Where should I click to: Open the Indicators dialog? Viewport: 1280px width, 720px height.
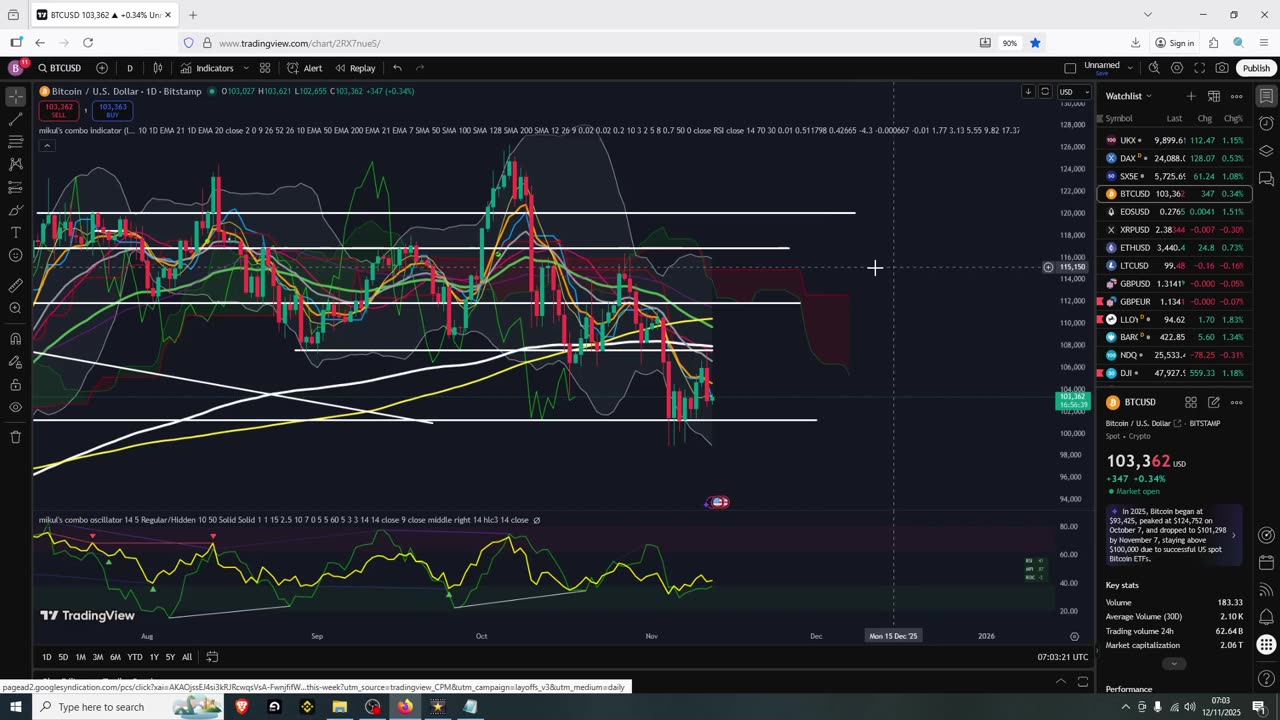coord(207,68)
